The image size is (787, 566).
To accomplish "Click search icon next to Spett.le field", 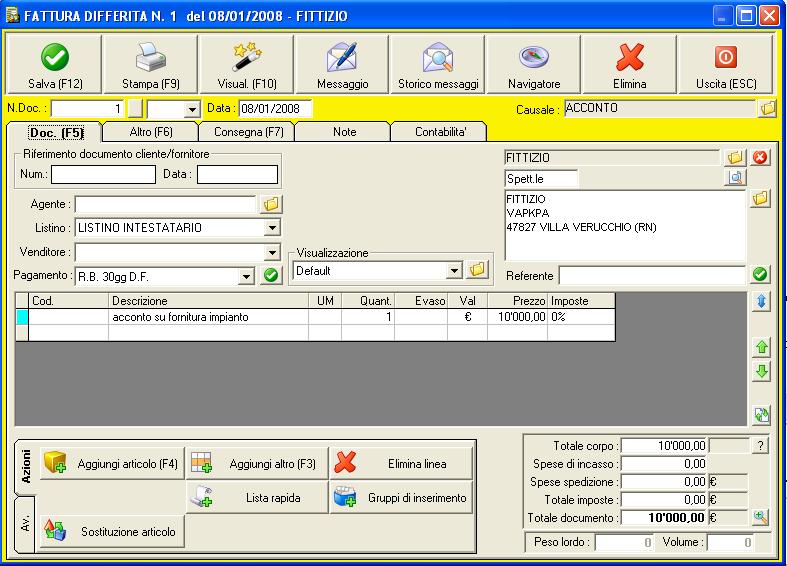I will pos(735,178).
